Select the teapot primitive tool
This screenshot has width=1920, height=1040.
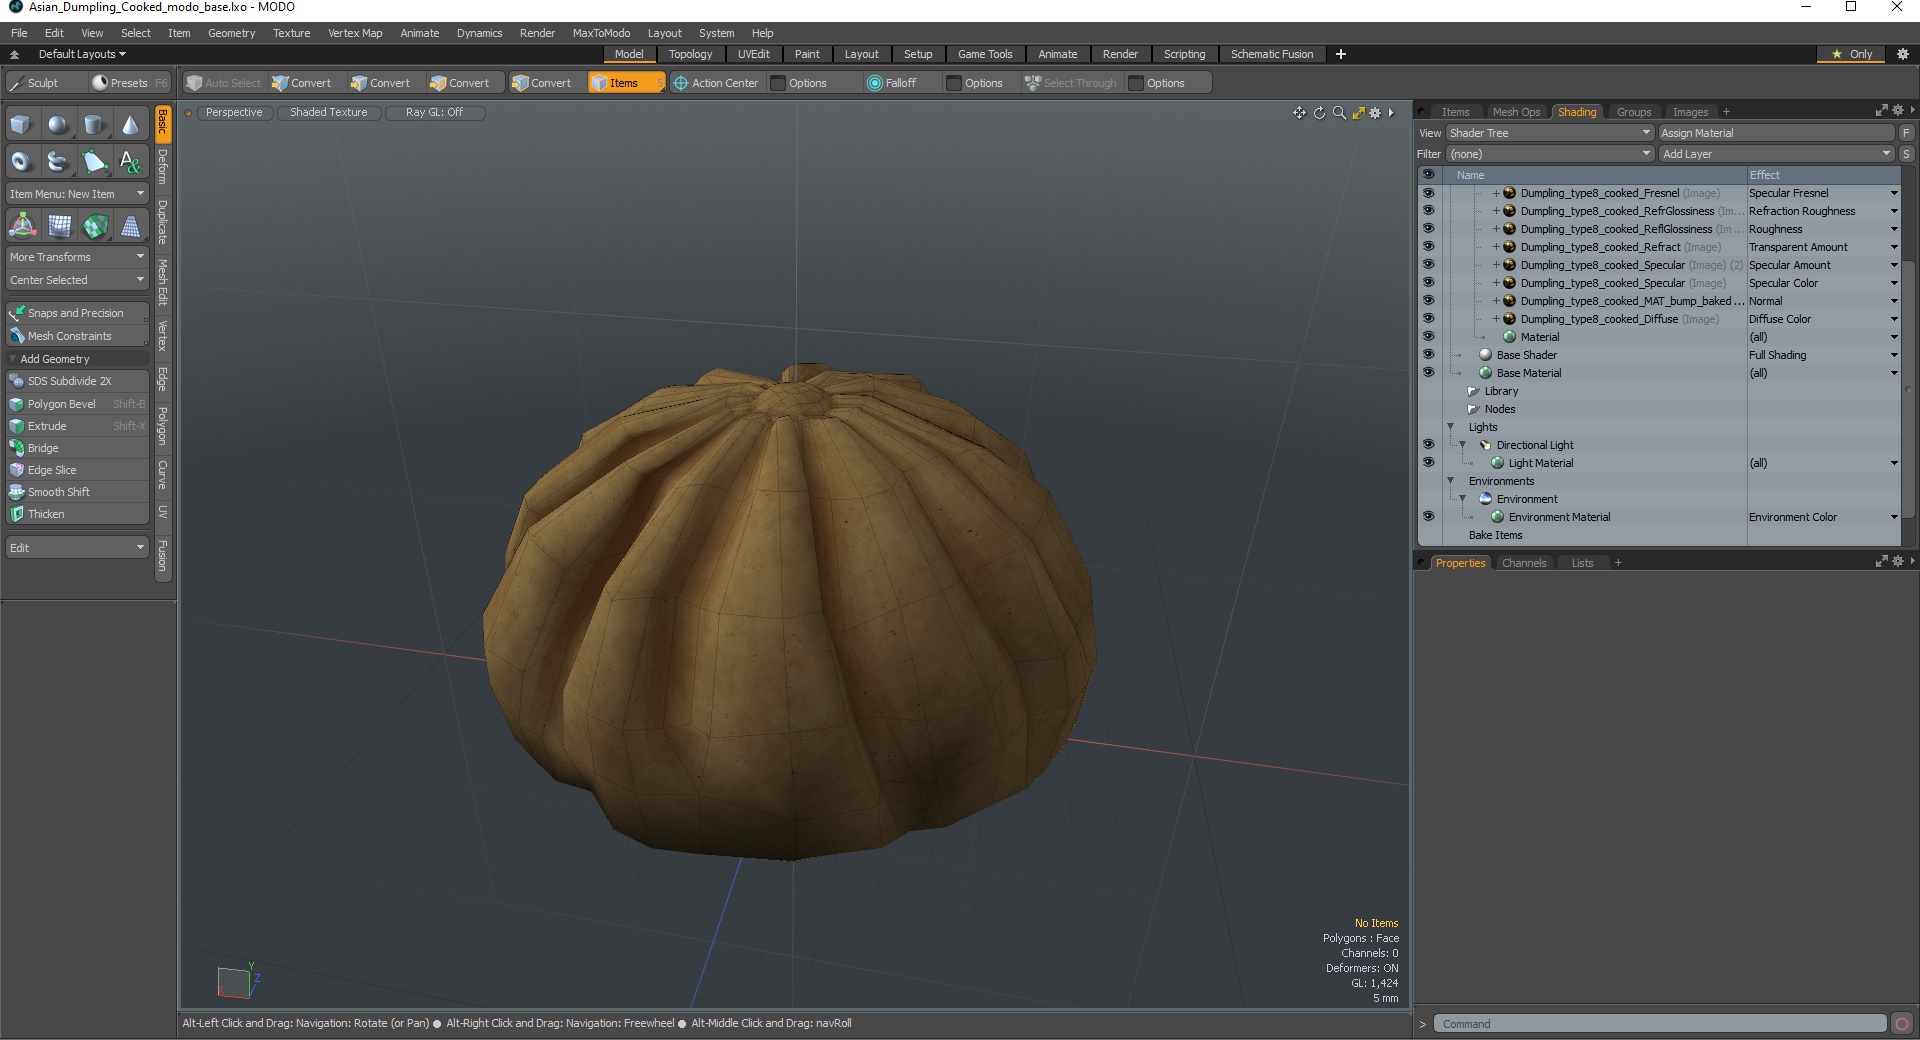[58, 161]
